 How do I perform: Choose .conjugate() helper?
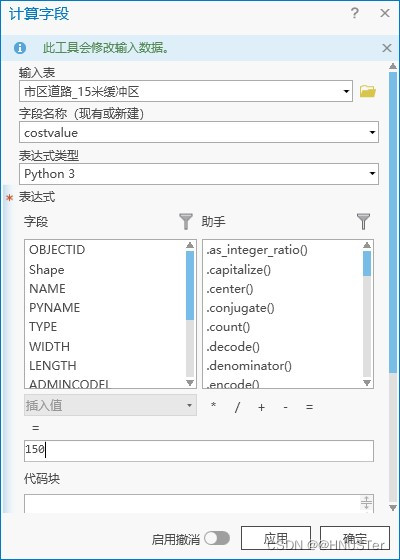pos(240,308)
